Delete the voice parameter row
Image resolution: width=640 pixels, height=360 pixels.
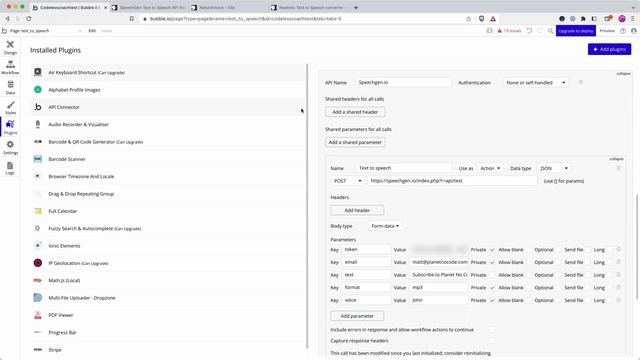[x=618, y=300]
